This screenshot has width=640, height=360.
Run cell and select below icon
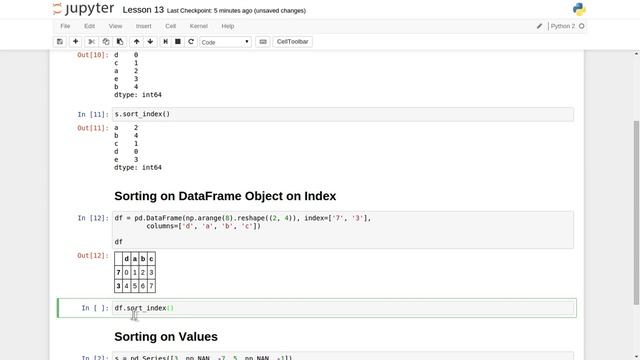[x=165, y=42]
